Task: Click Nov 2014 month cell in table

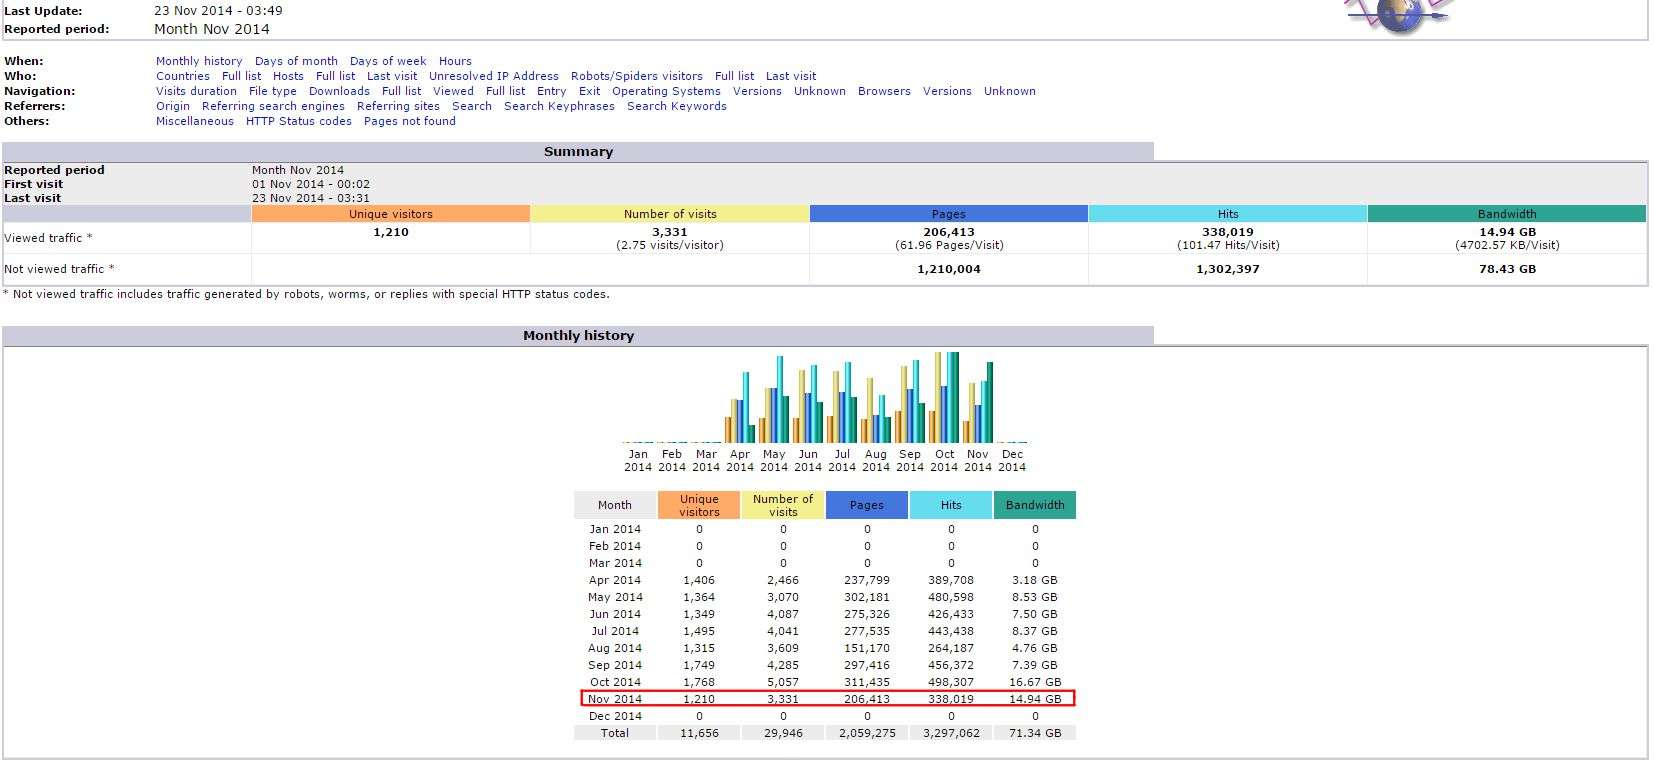Action: tap(615, 699)
